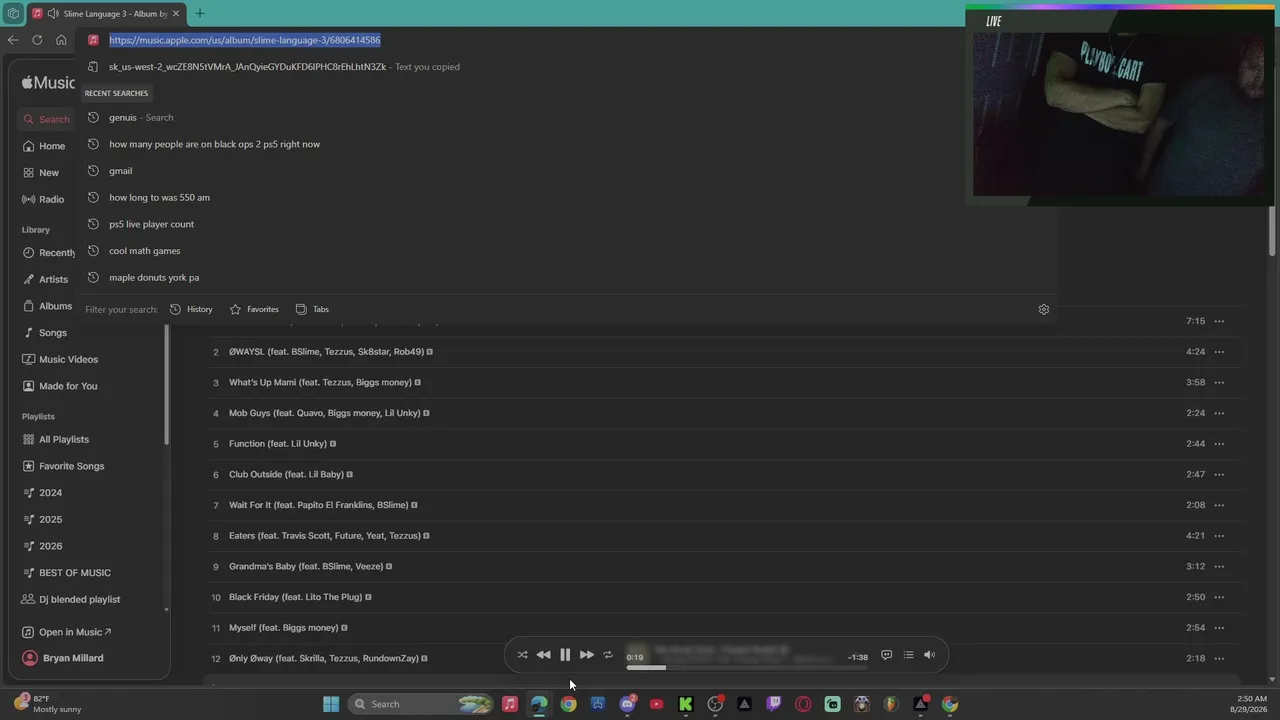
Task: Open the 2024 playlist
Action: pyautogui.click(x=42, y=493)
